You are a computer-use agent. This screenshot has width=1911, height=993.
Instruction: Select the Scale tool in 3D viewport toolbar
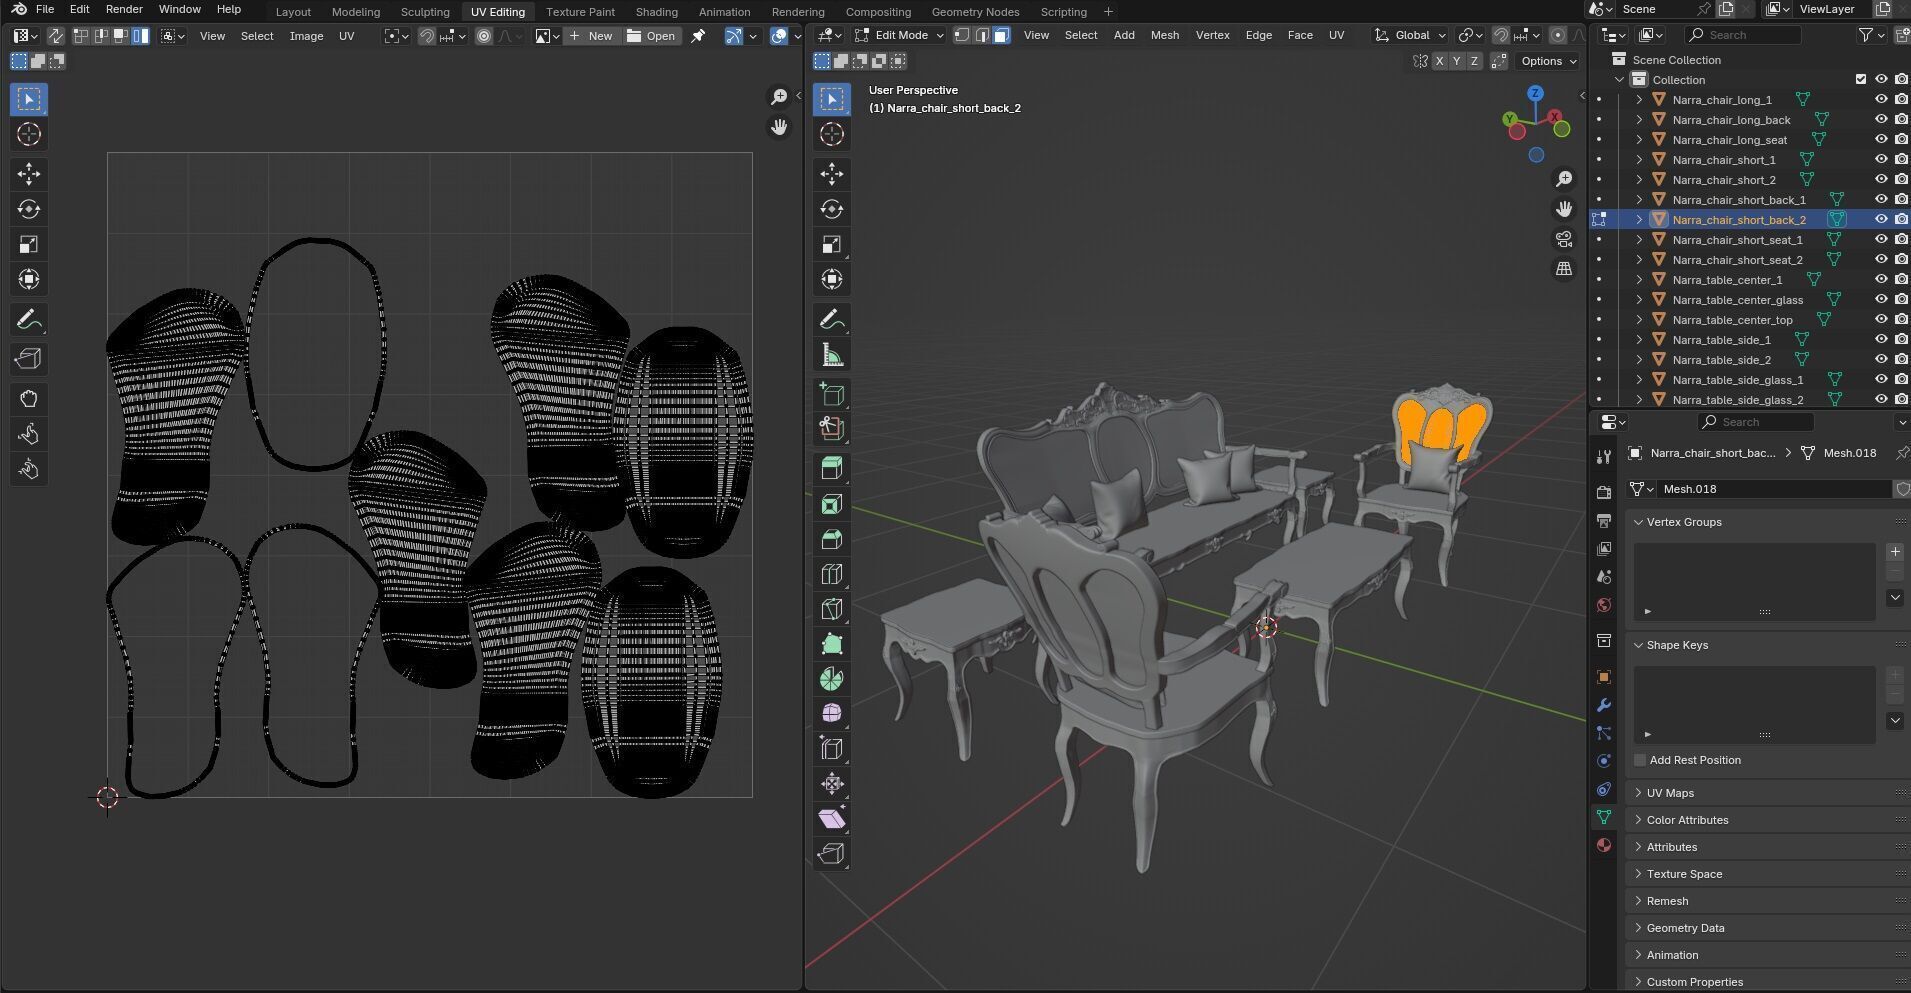click(x=832, y=244)
